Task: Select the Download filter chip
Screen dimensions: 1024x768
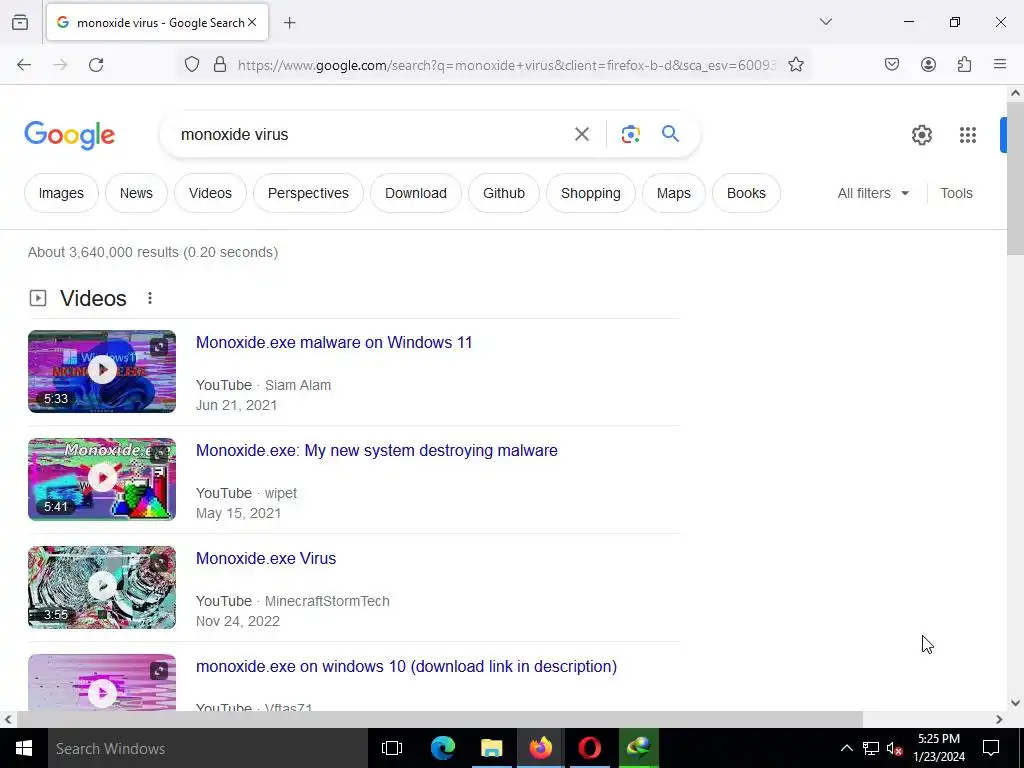Action: pyautogui.click(x=416, y=193)
